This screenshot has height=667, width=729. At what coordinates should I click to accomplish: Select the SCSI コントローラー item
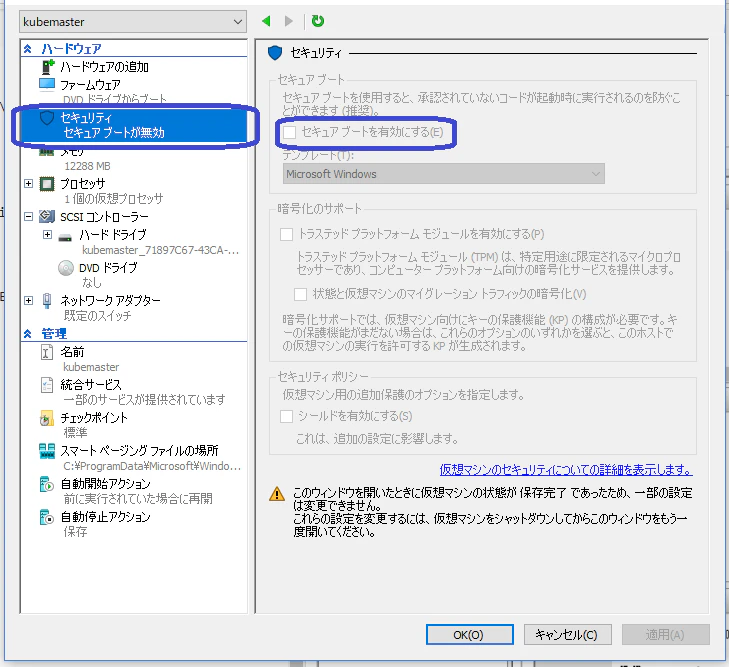tap(104, 217)
